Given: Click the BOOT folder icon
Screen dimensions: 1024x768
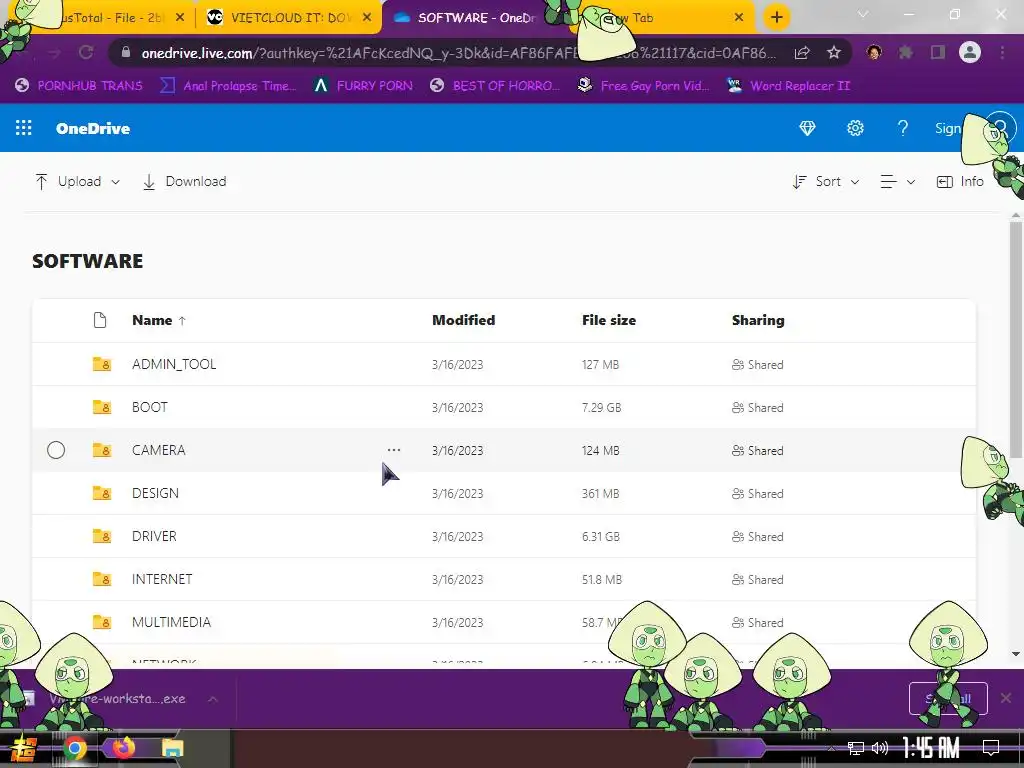Looking at the screenshot, I should [101, 407].
